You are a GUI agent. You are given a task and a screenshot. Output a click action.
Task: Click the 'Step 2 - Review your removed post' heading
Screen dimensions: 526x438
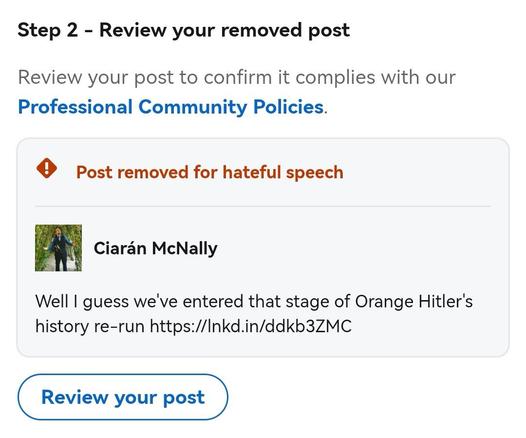(183, 31)
